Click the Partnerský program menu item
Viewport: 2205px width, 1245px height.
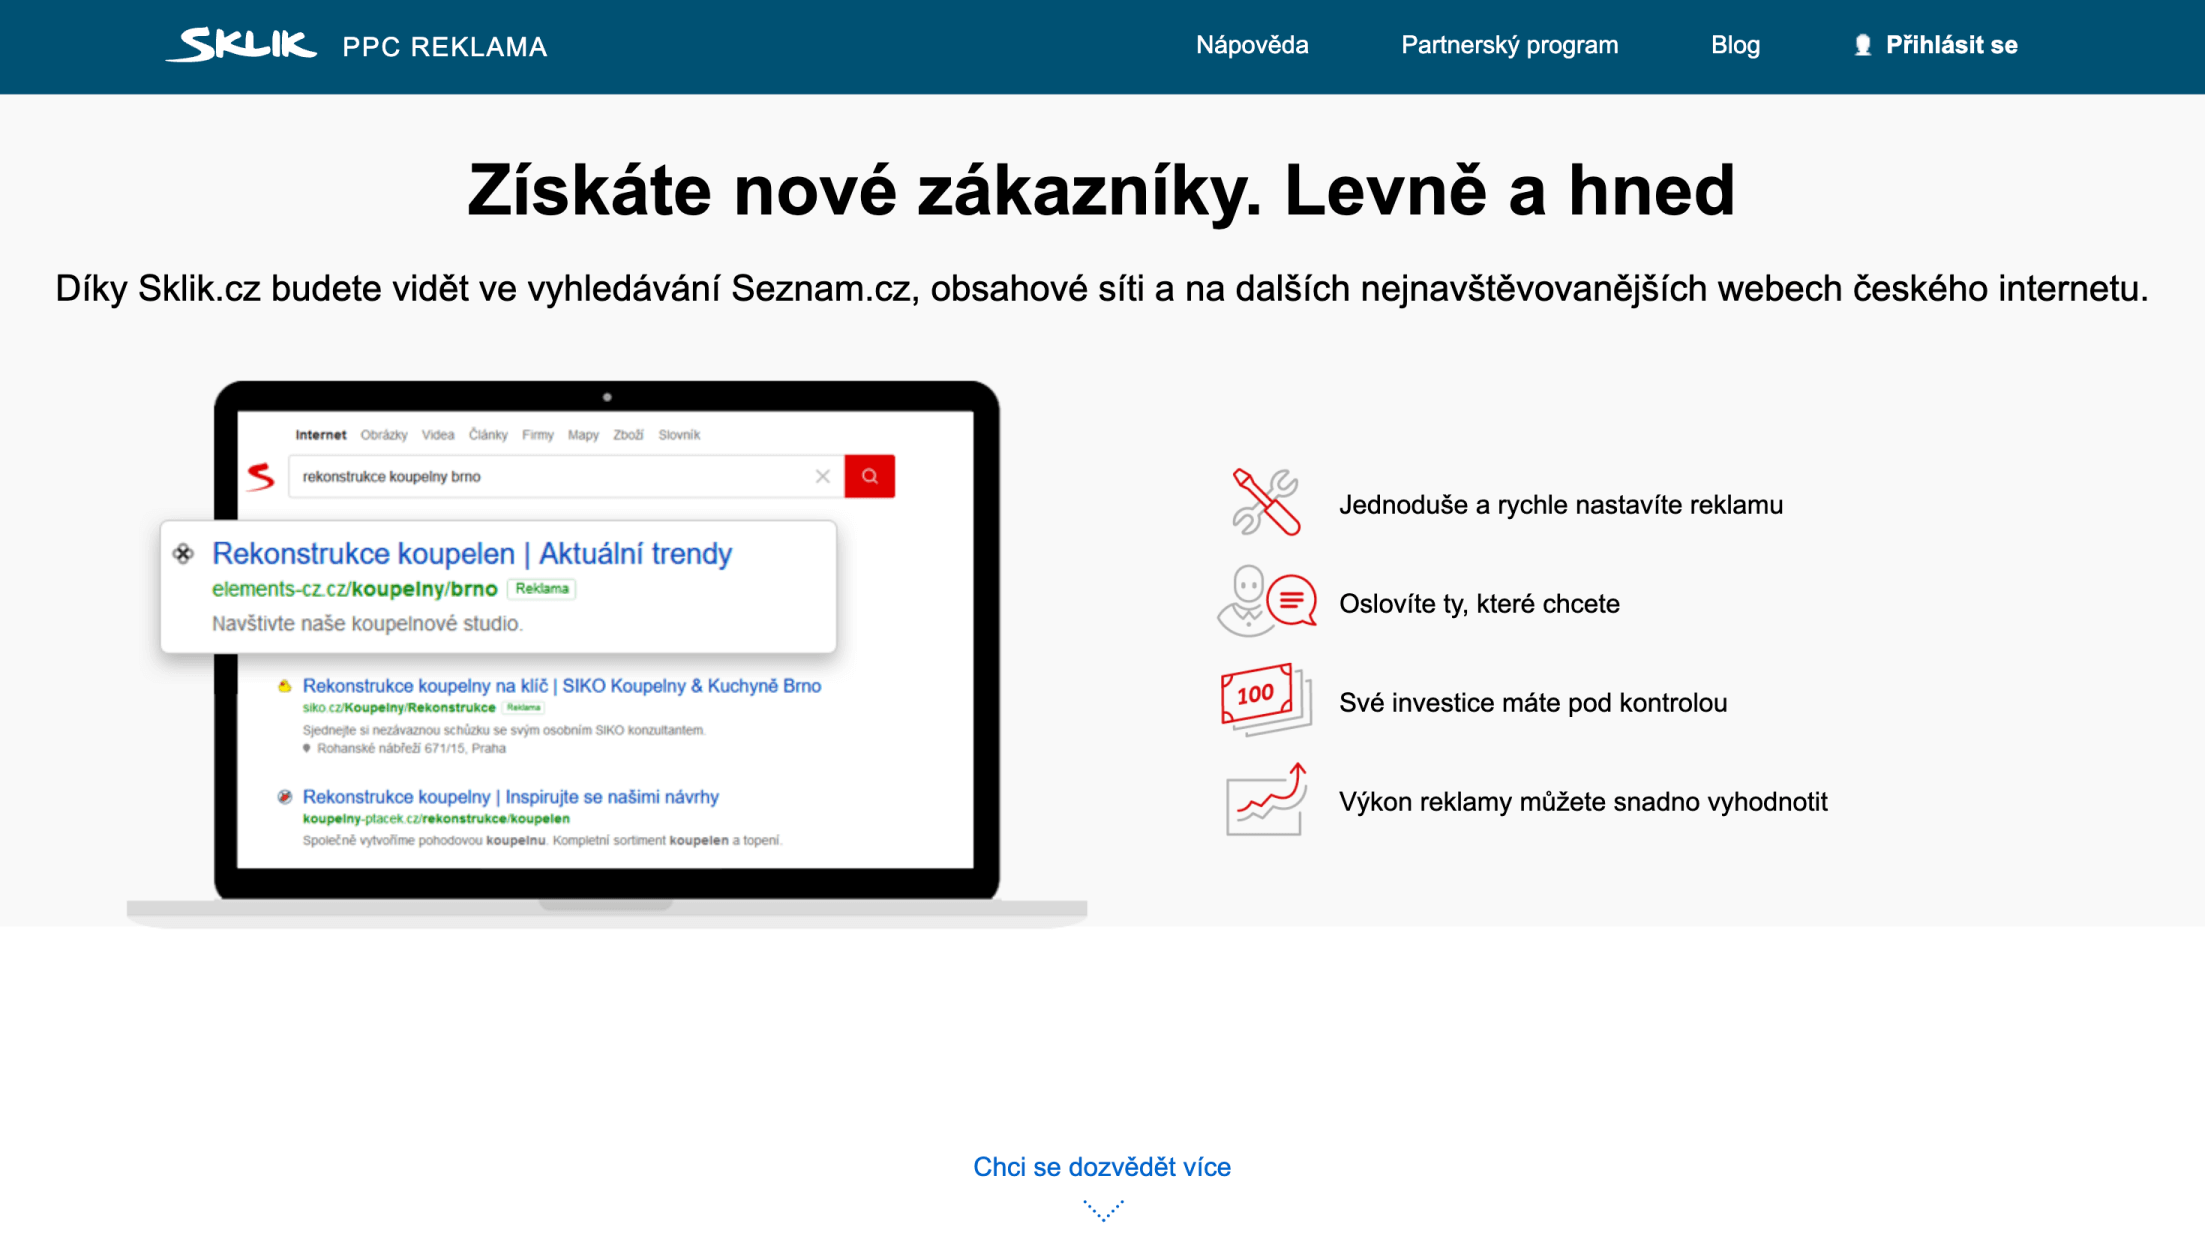pos(1510,44)
